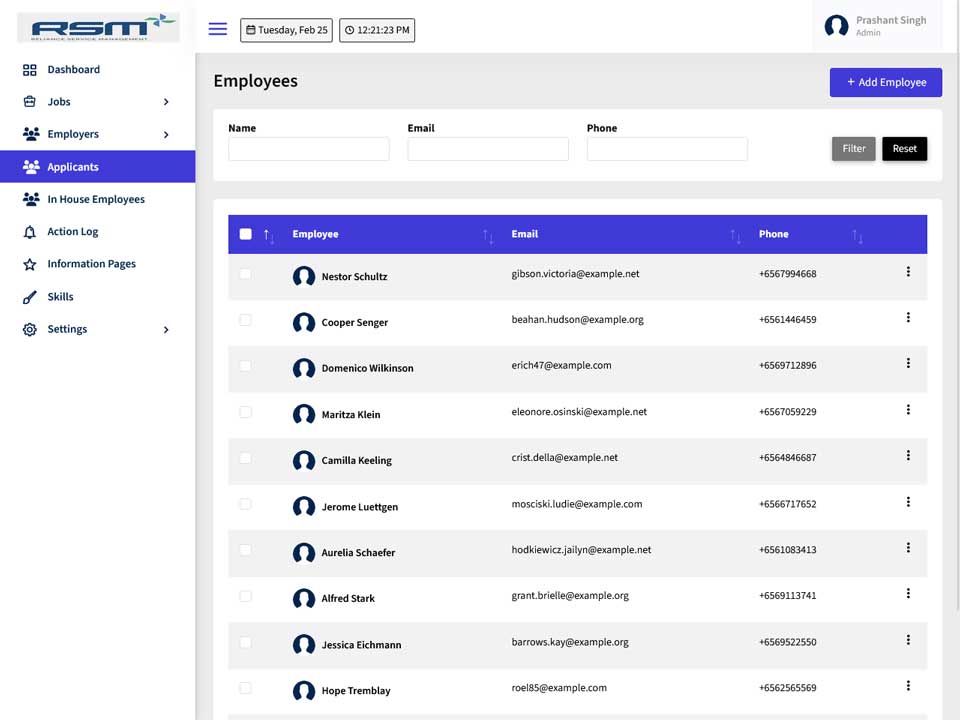Check the box for Alfred Stark

click(246, 596)
